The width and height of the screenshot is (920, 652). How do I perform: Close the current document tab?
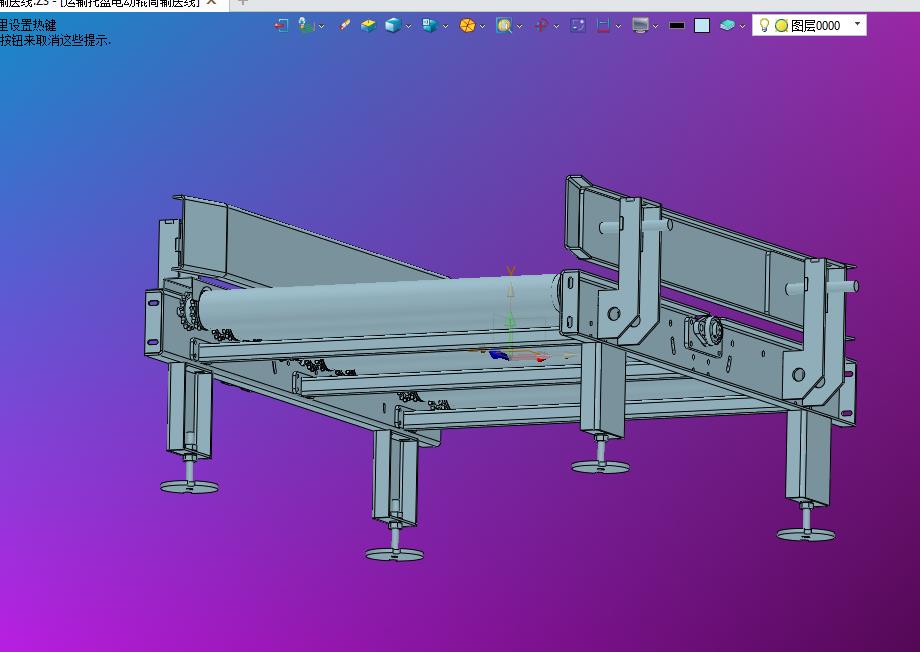coord(212,2)
